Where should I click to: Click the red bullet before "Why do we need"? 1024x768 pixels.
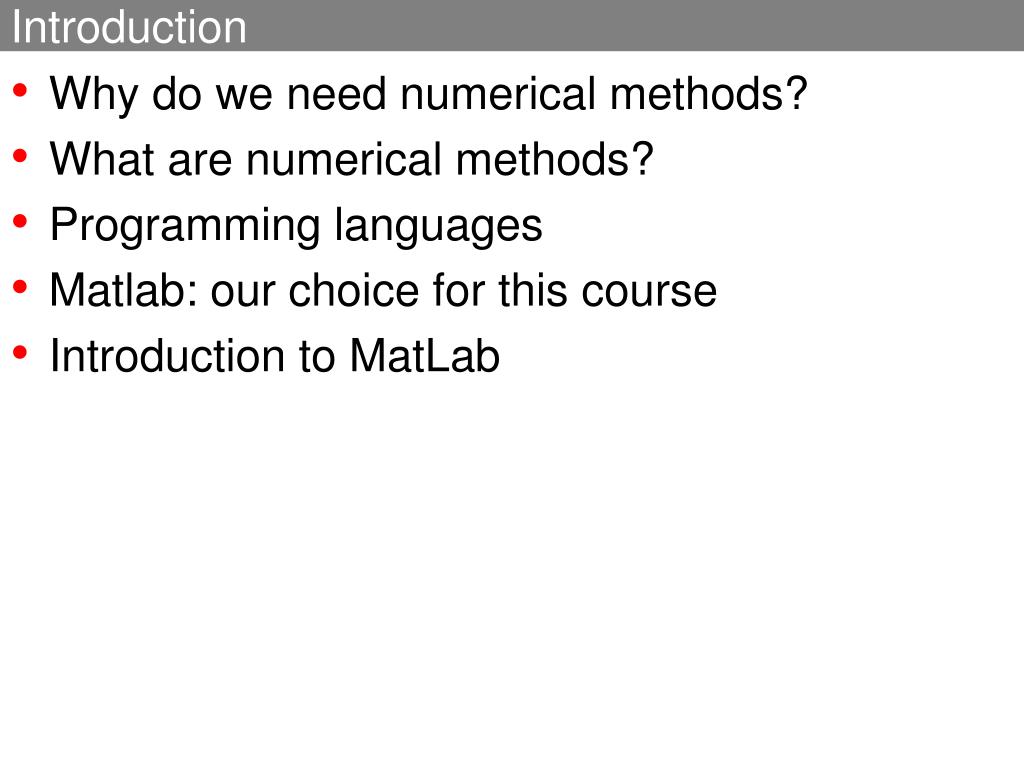pyautogui.click(x=20, y=90)
